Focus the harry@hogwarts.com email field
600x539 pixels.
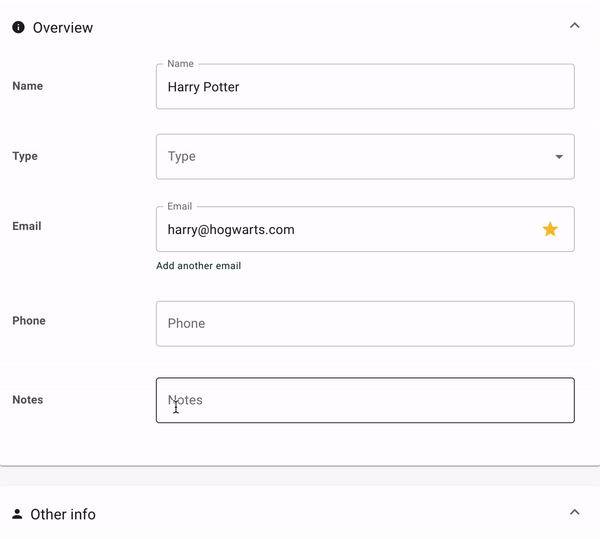tap(340, 229)
